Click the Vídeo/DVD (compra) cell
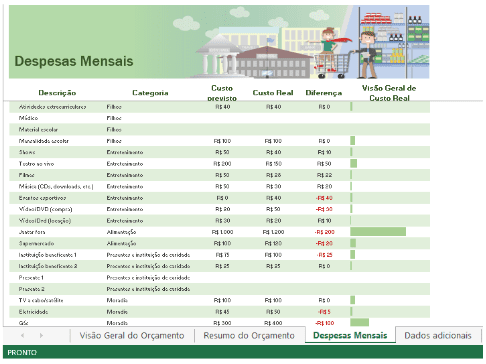 (45, 209)
